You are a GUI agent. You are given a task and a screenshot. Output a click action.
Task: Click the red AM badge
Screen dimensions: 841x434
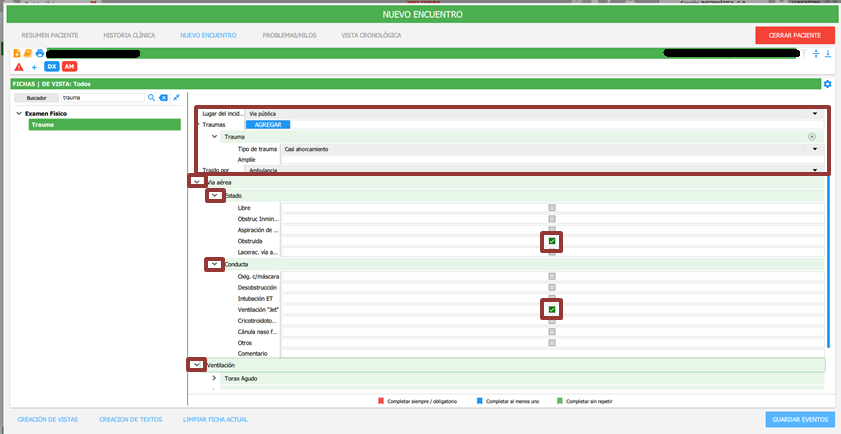69,66
